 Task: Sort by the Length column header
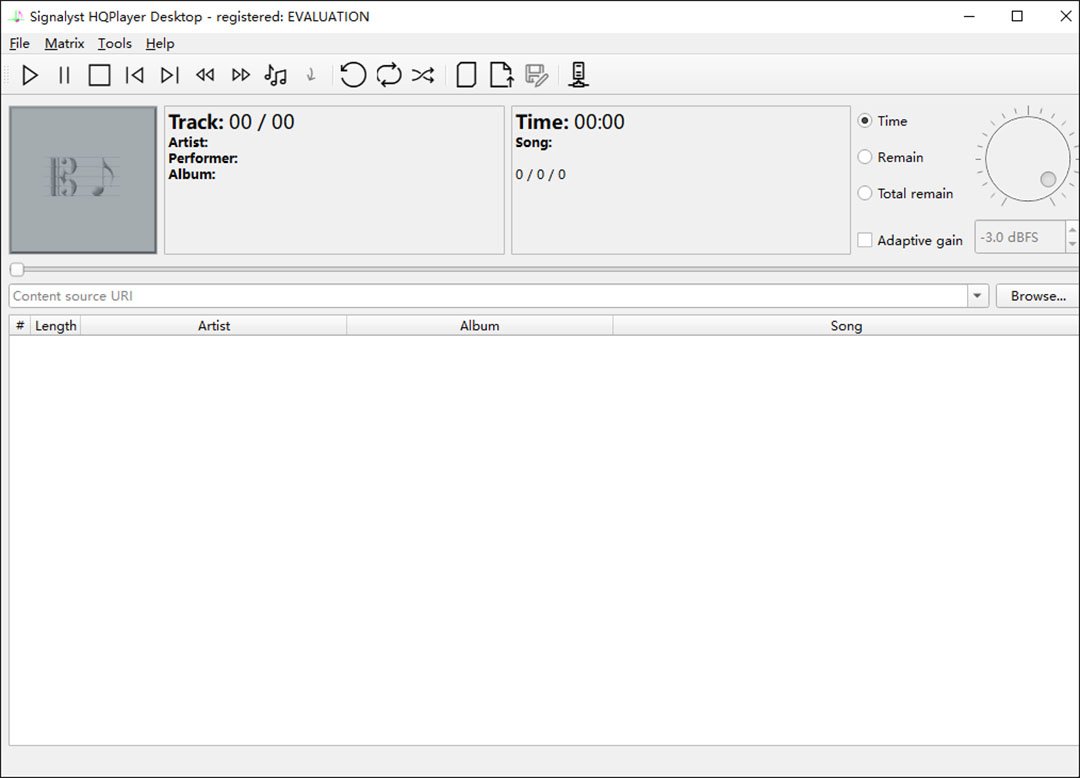pos(56,326)
